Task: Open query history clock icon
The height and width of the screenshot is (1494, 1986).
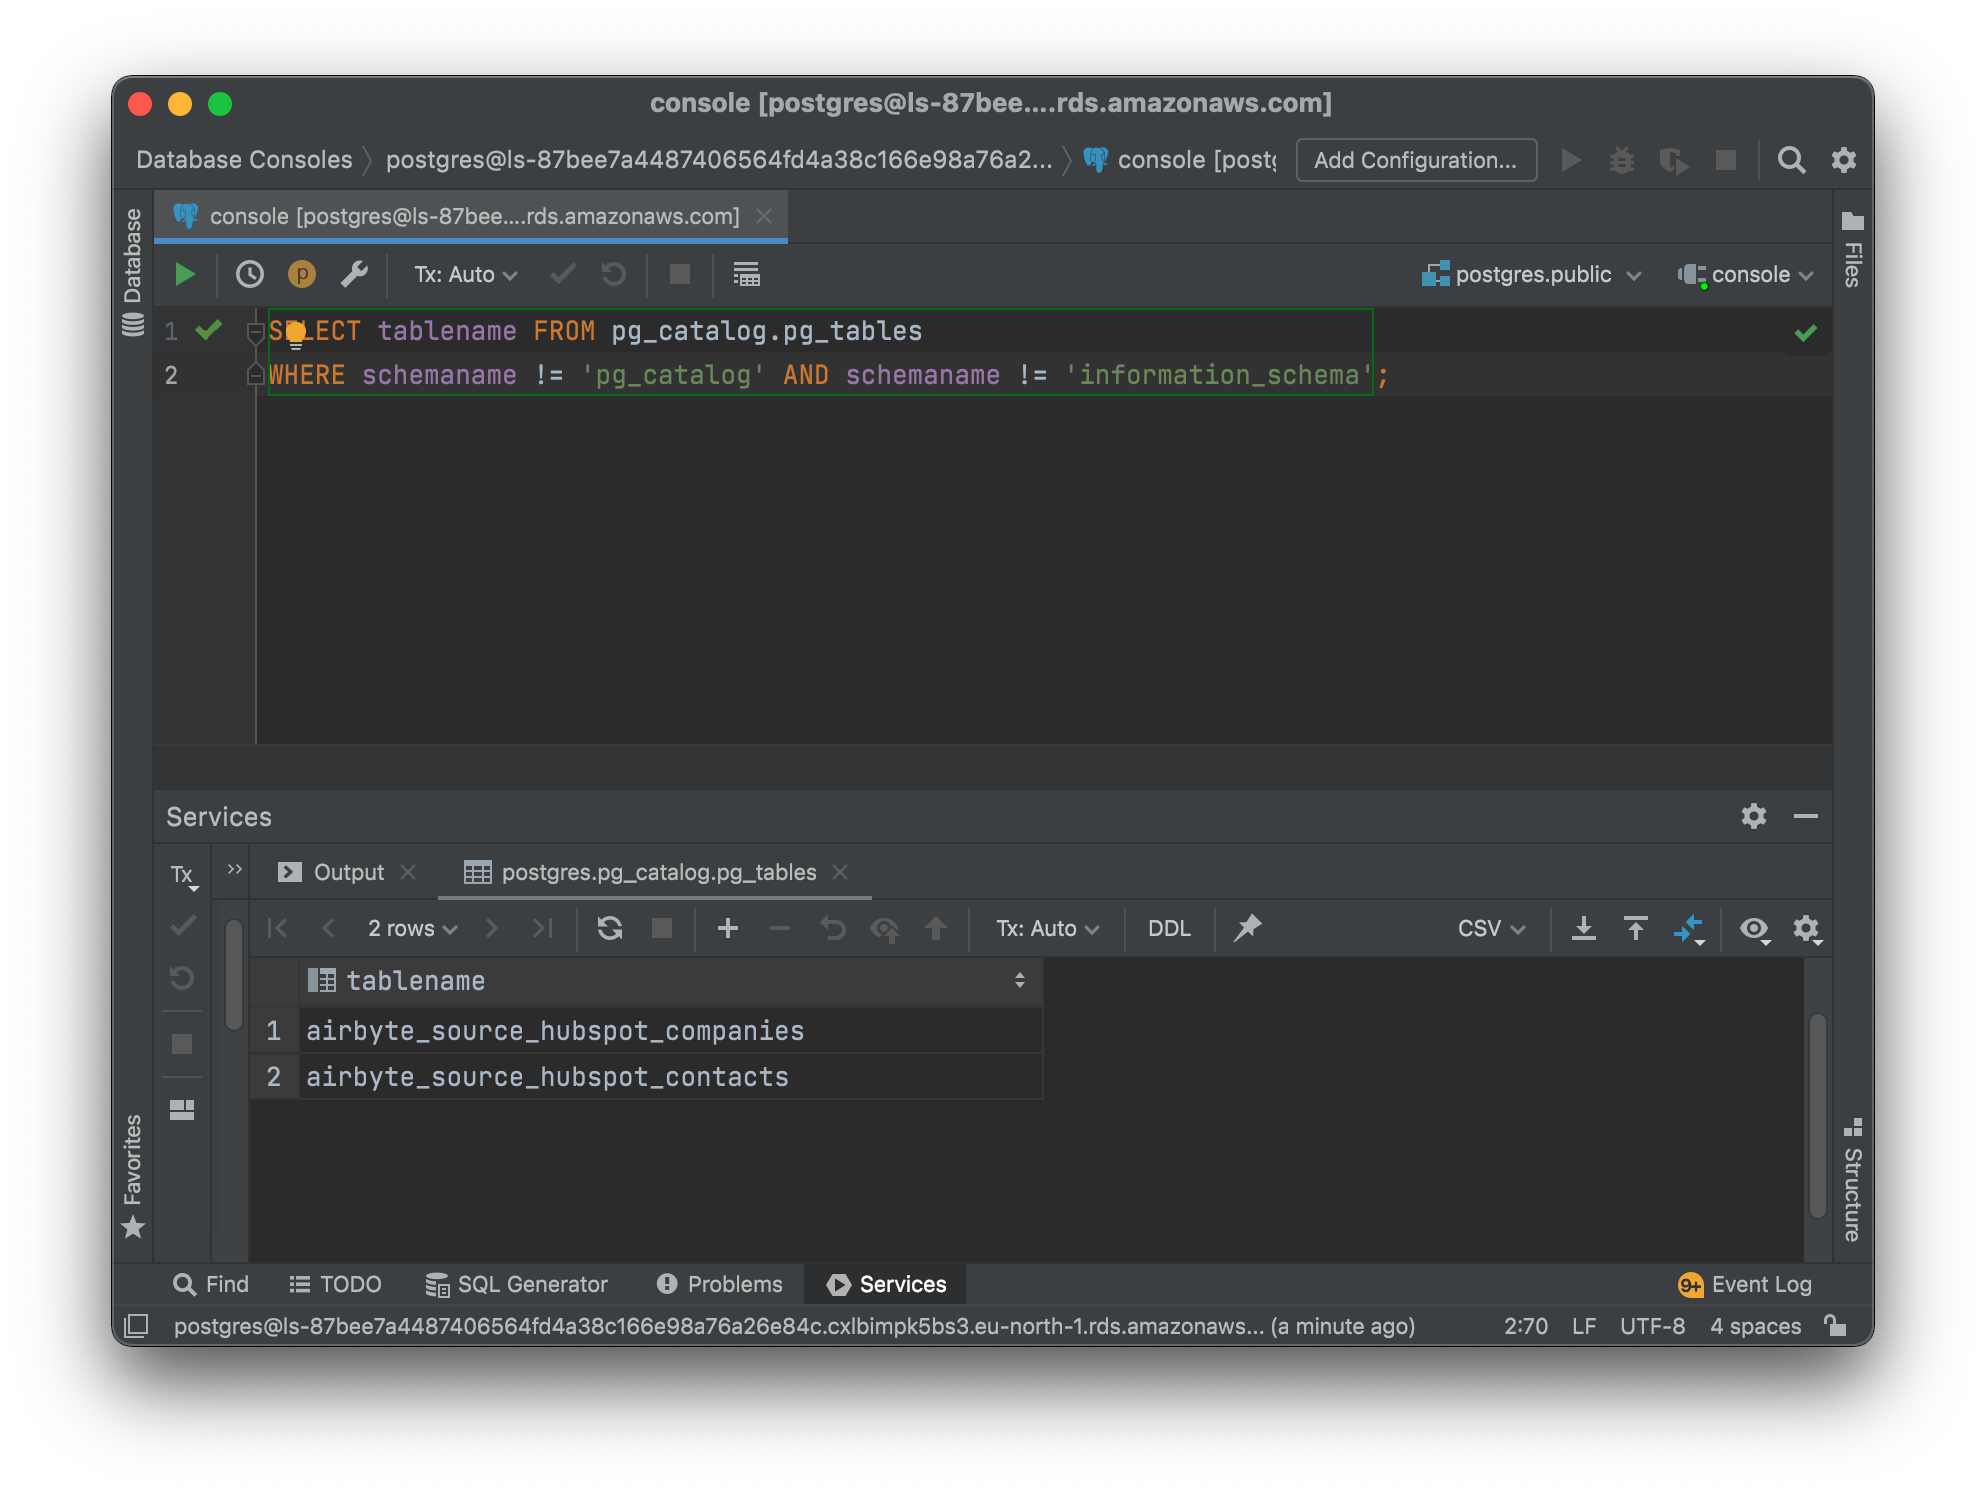Action: pyautogui.click(x=249, y=274)
